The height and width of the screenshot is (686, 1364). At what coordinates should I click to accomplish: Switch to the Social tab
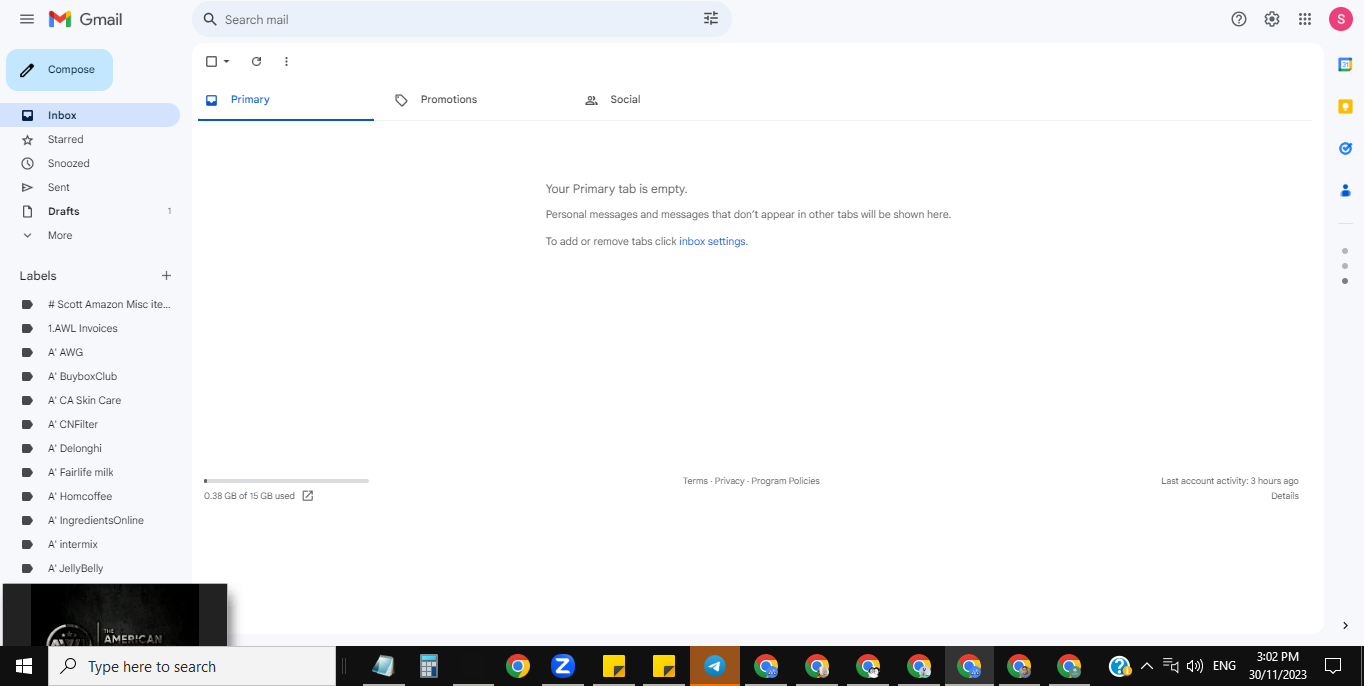[665, 100]
